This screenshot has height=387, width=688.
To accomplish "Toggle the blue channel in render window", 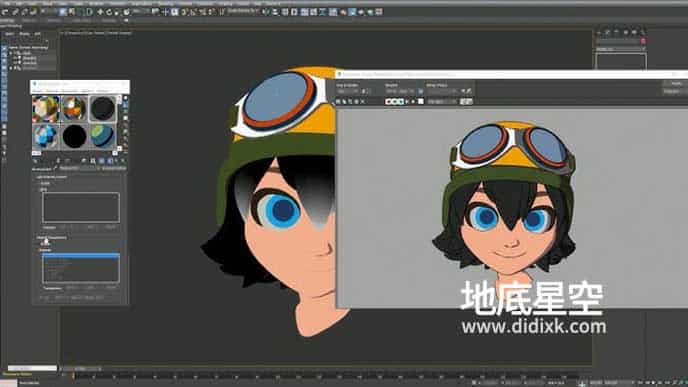I will click(401, 102).
